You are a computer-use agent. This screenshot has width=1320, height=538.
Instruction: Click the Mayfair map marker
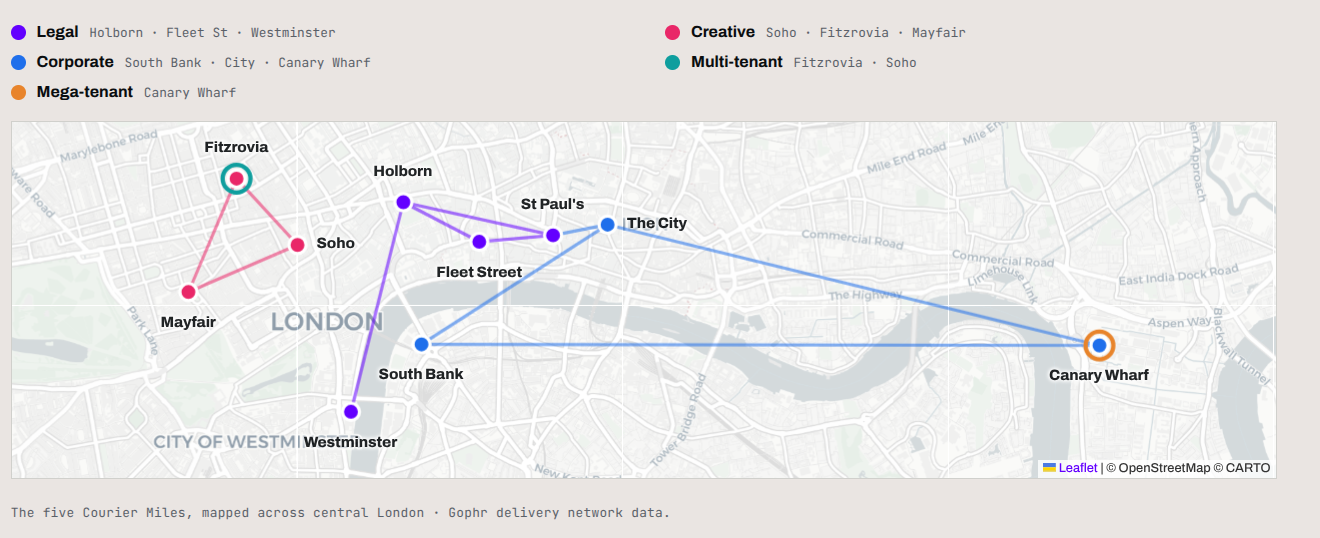click(x=188, y=292)
